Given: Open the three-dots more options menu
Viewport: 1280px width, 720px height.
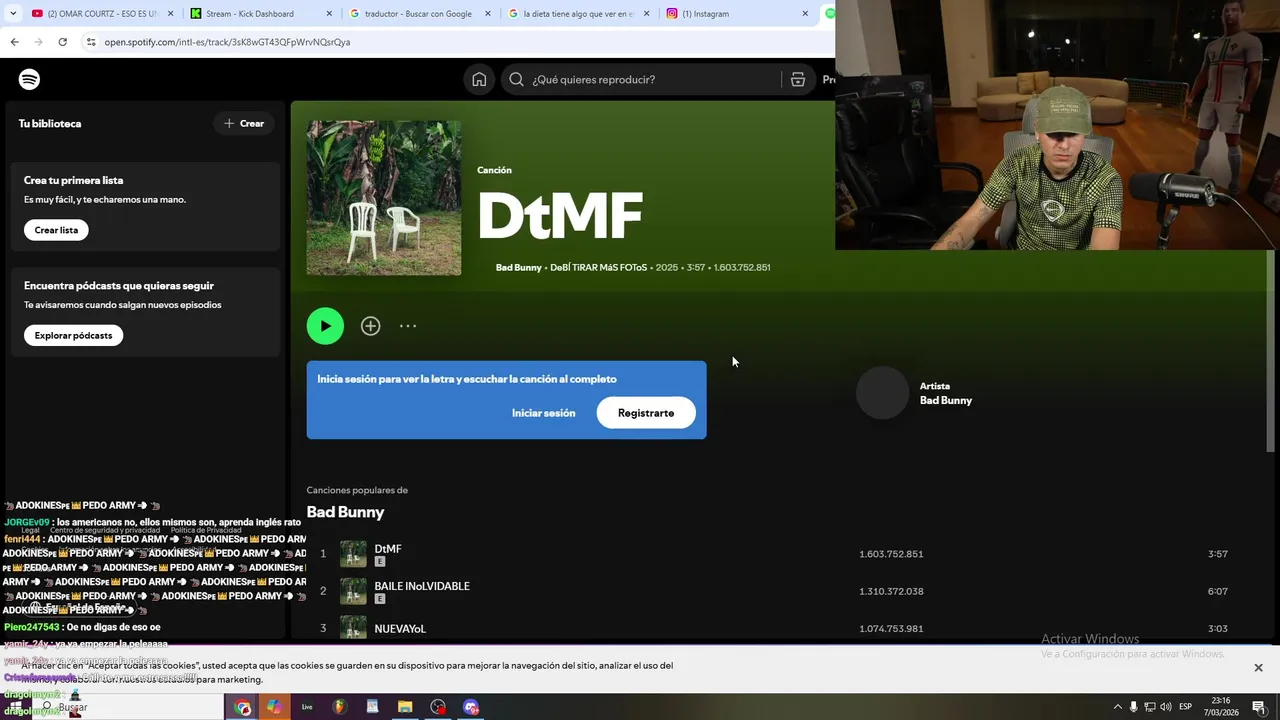Looking at the screenshot, I should [408, 326].
